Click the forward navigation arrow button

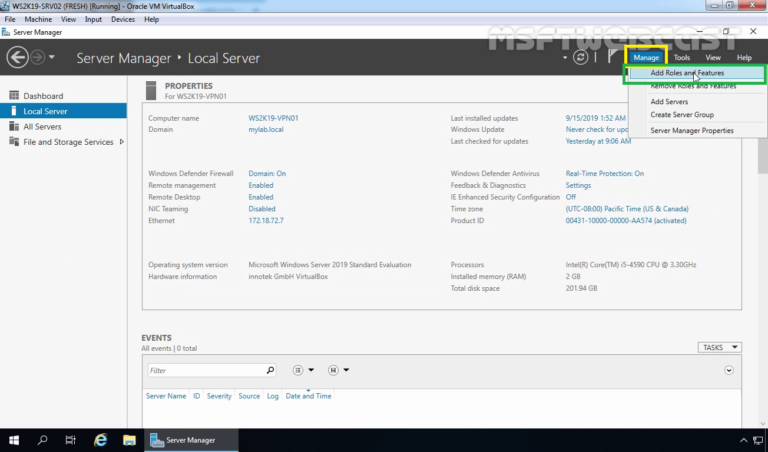pos(38,57)
